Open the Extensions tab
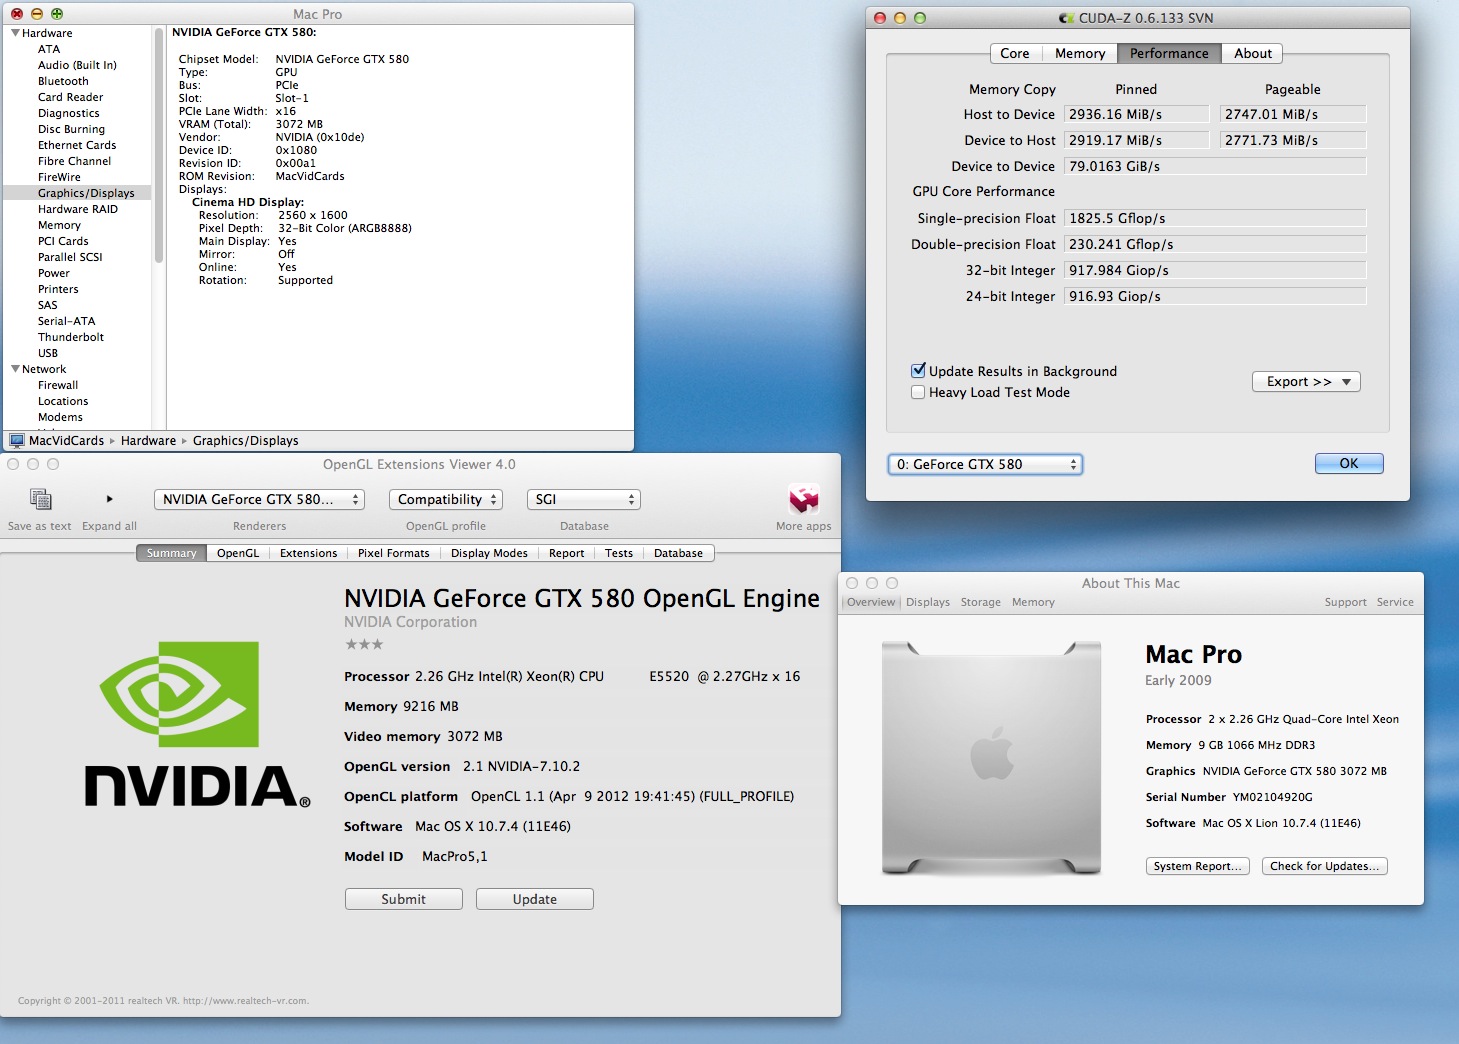1459x1044 pixels. click(x=308, y=553)
